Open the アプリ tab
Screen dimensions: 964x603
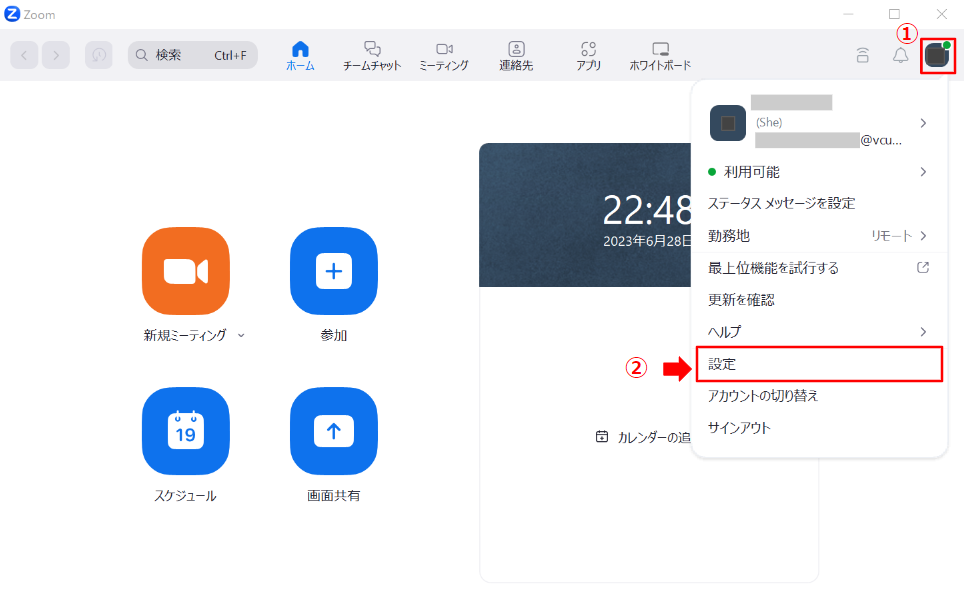pyautogui.click(x=588, y=55)
